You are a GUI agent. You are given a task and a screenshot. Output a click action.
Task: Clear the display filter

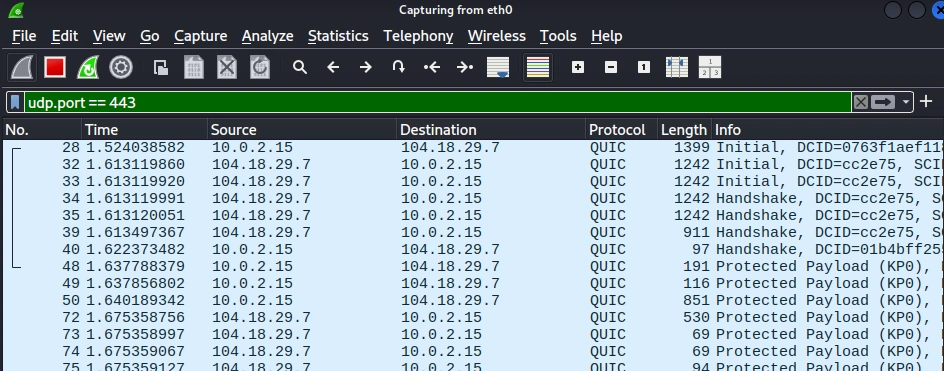tap(861, 102)
